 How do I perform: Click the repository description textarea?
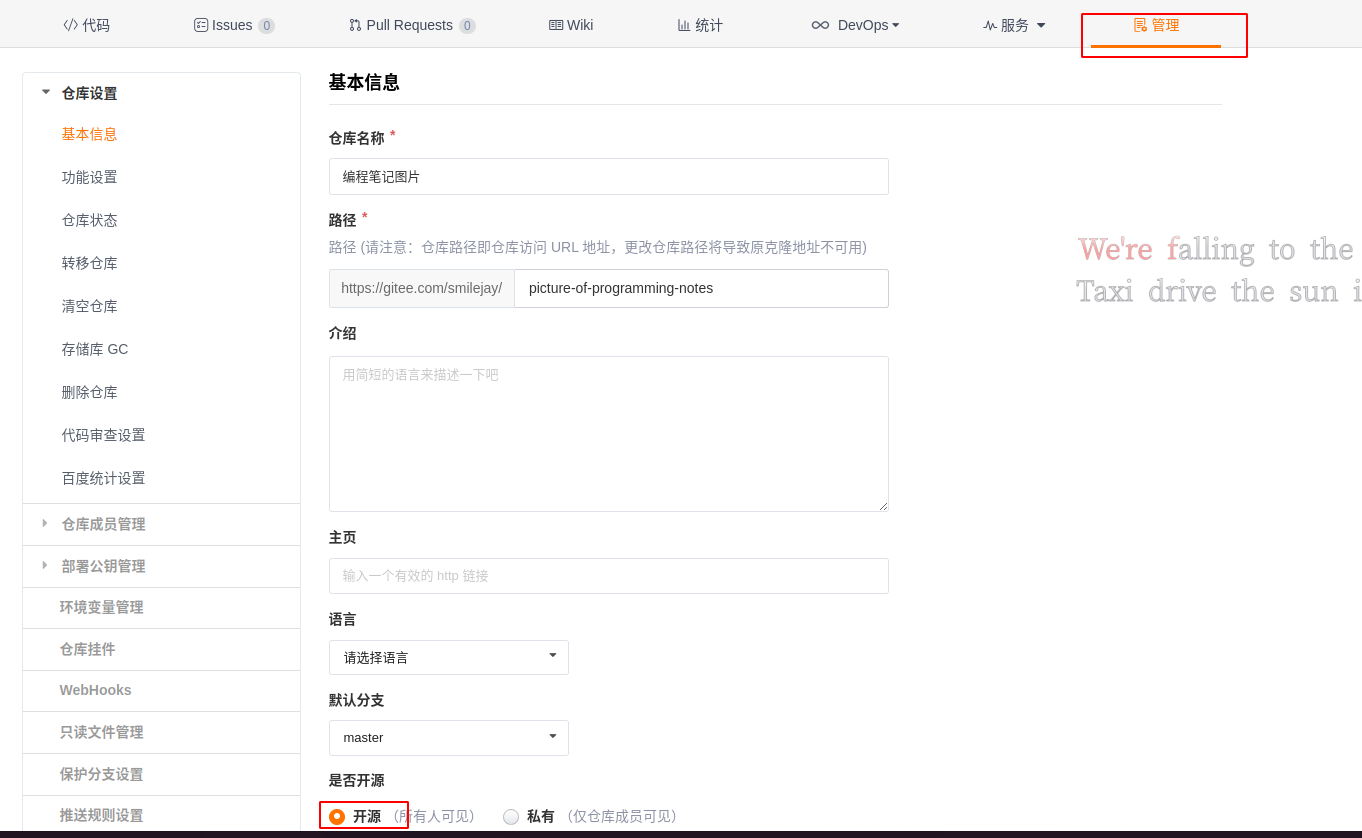[x=608, y=433]
